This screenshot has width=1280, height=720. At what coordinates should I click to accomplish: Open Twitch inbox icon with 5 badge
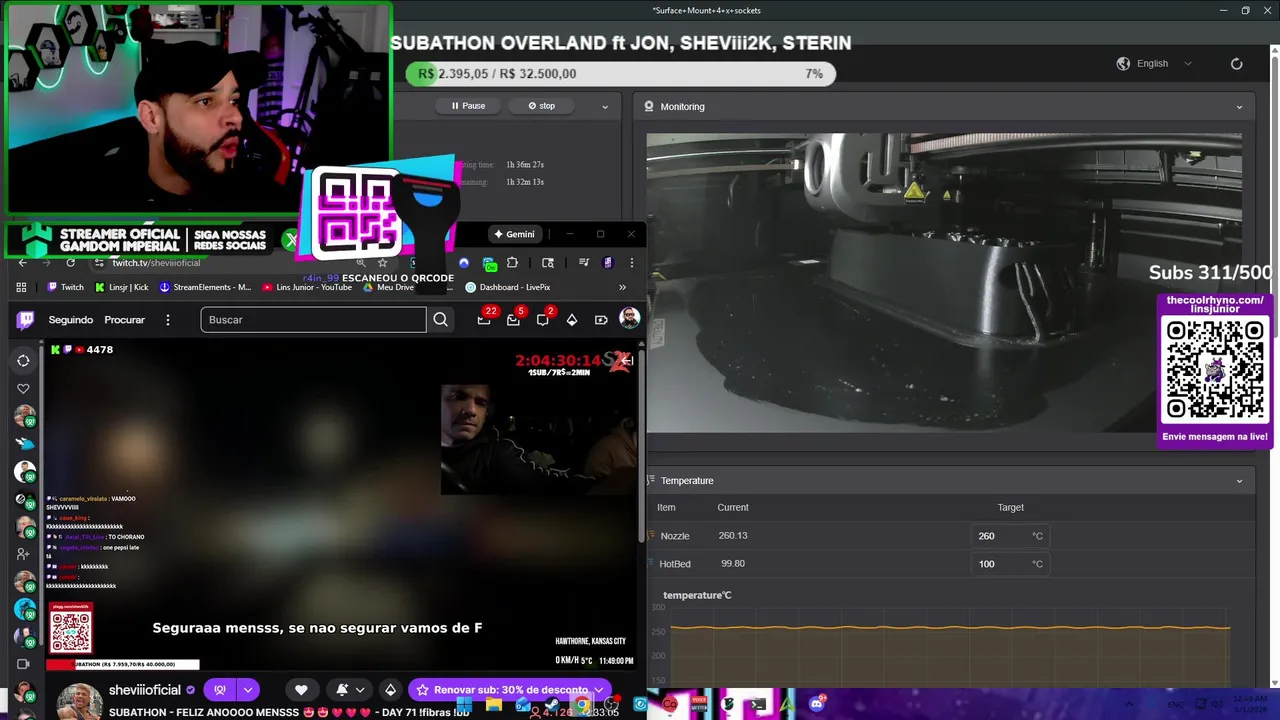coord(514,319)
